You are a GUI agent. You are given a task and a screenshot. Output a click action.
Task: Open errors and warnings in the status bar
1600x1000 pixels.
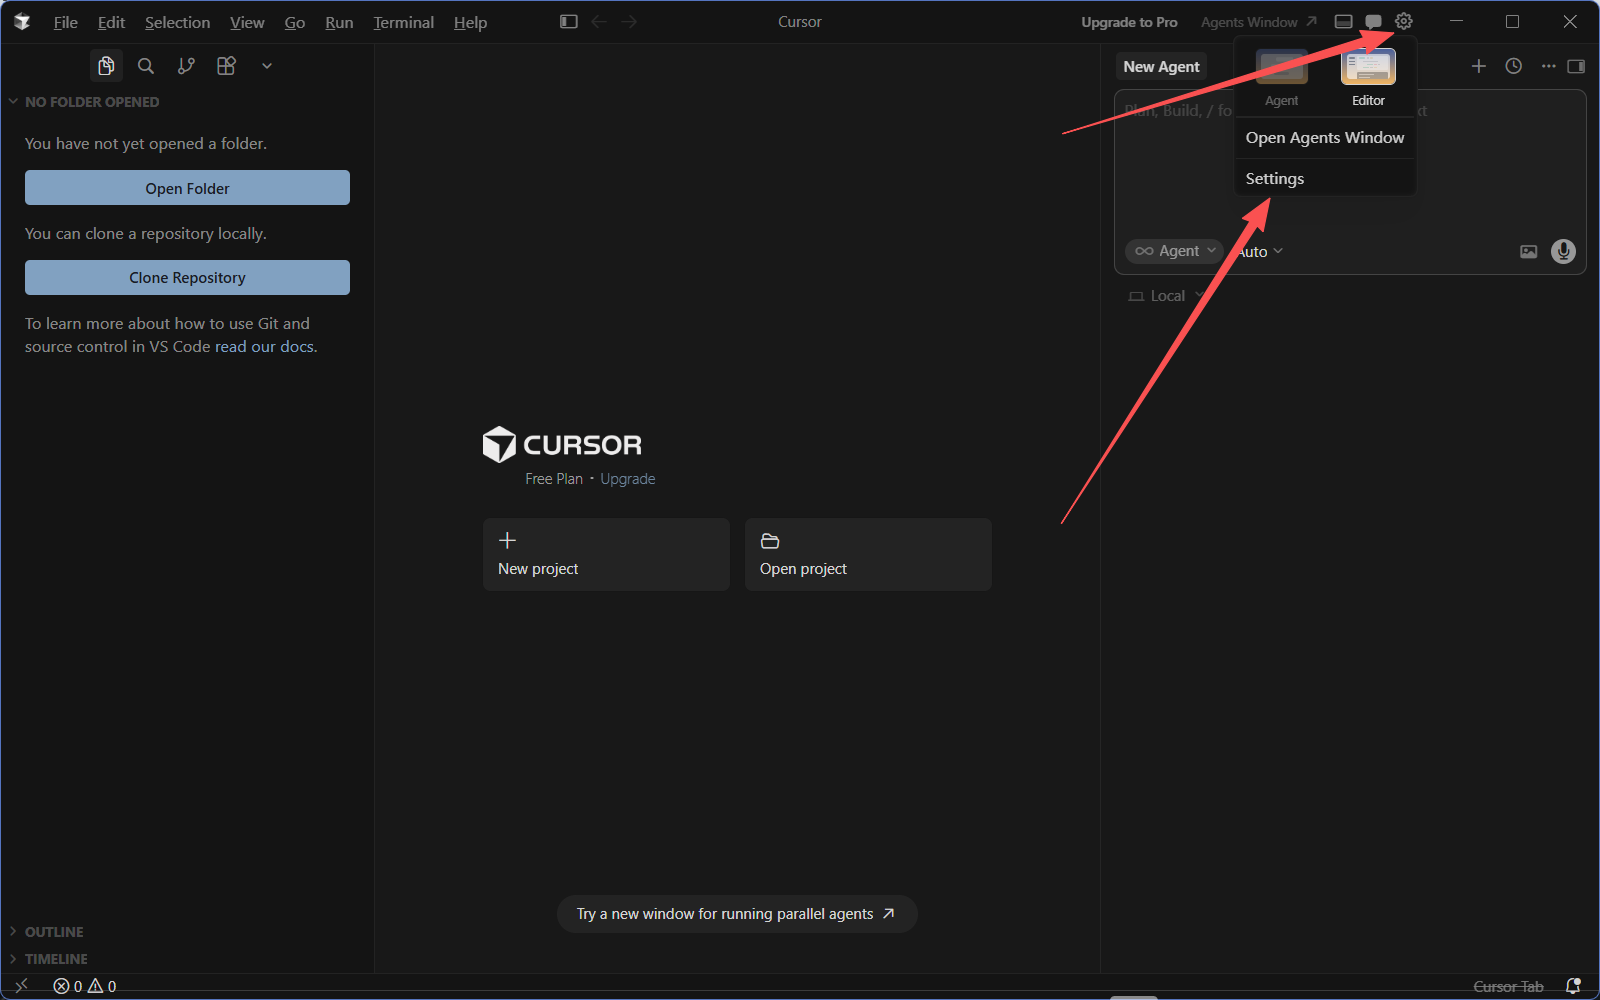[85, 986]
